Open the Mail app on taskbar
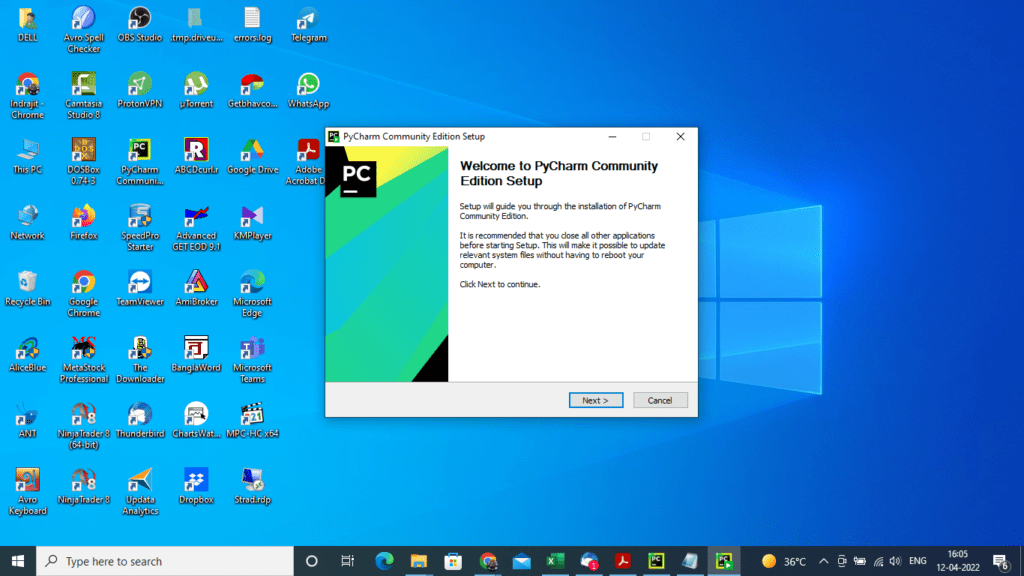The height and width of the screenshot is (576, 1024). click(x=521, y=561)
